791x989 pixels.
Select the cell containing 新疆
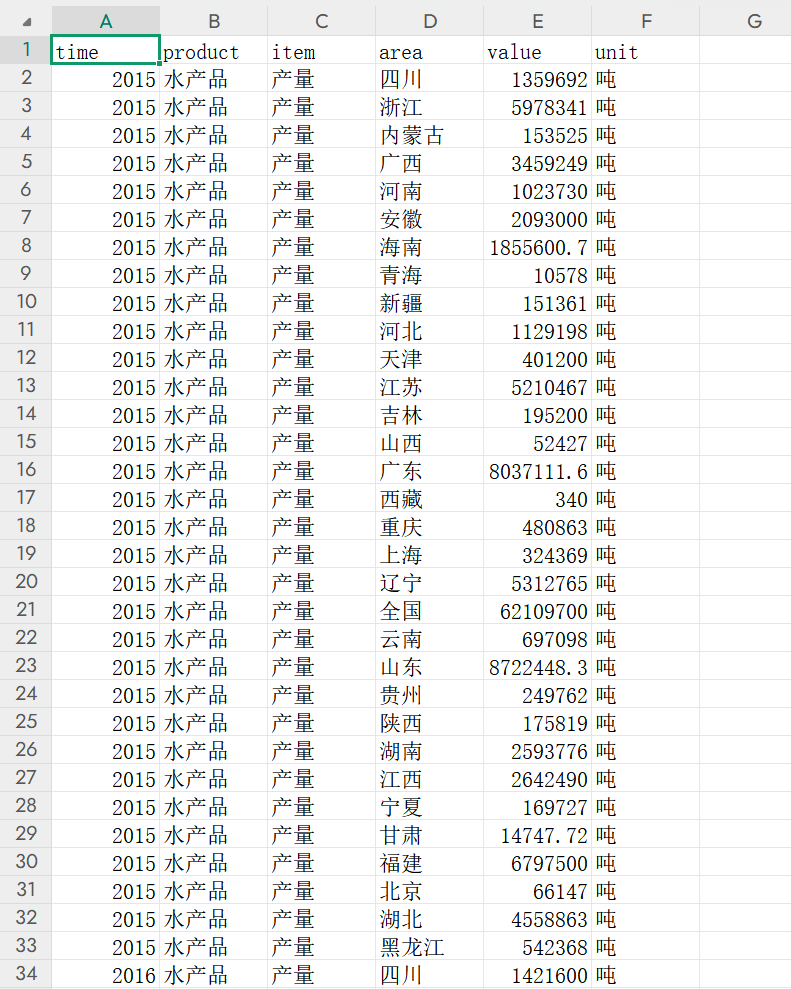[x=430, y=302]
